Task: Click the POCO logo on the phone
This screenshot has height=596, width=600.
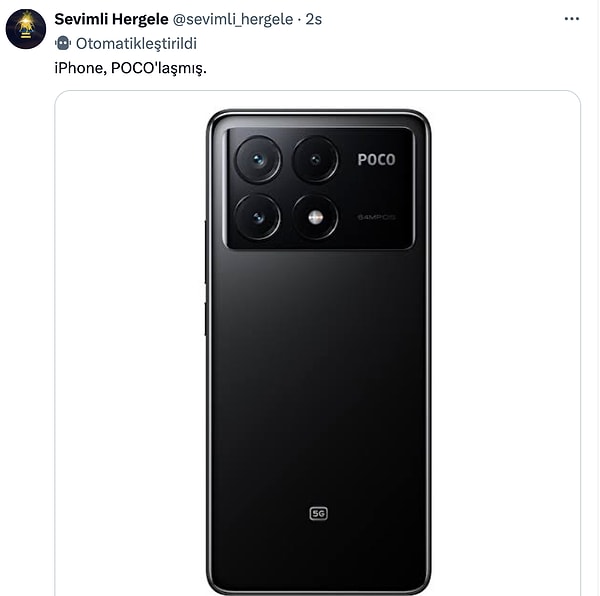Action: [x=376, y=159]
